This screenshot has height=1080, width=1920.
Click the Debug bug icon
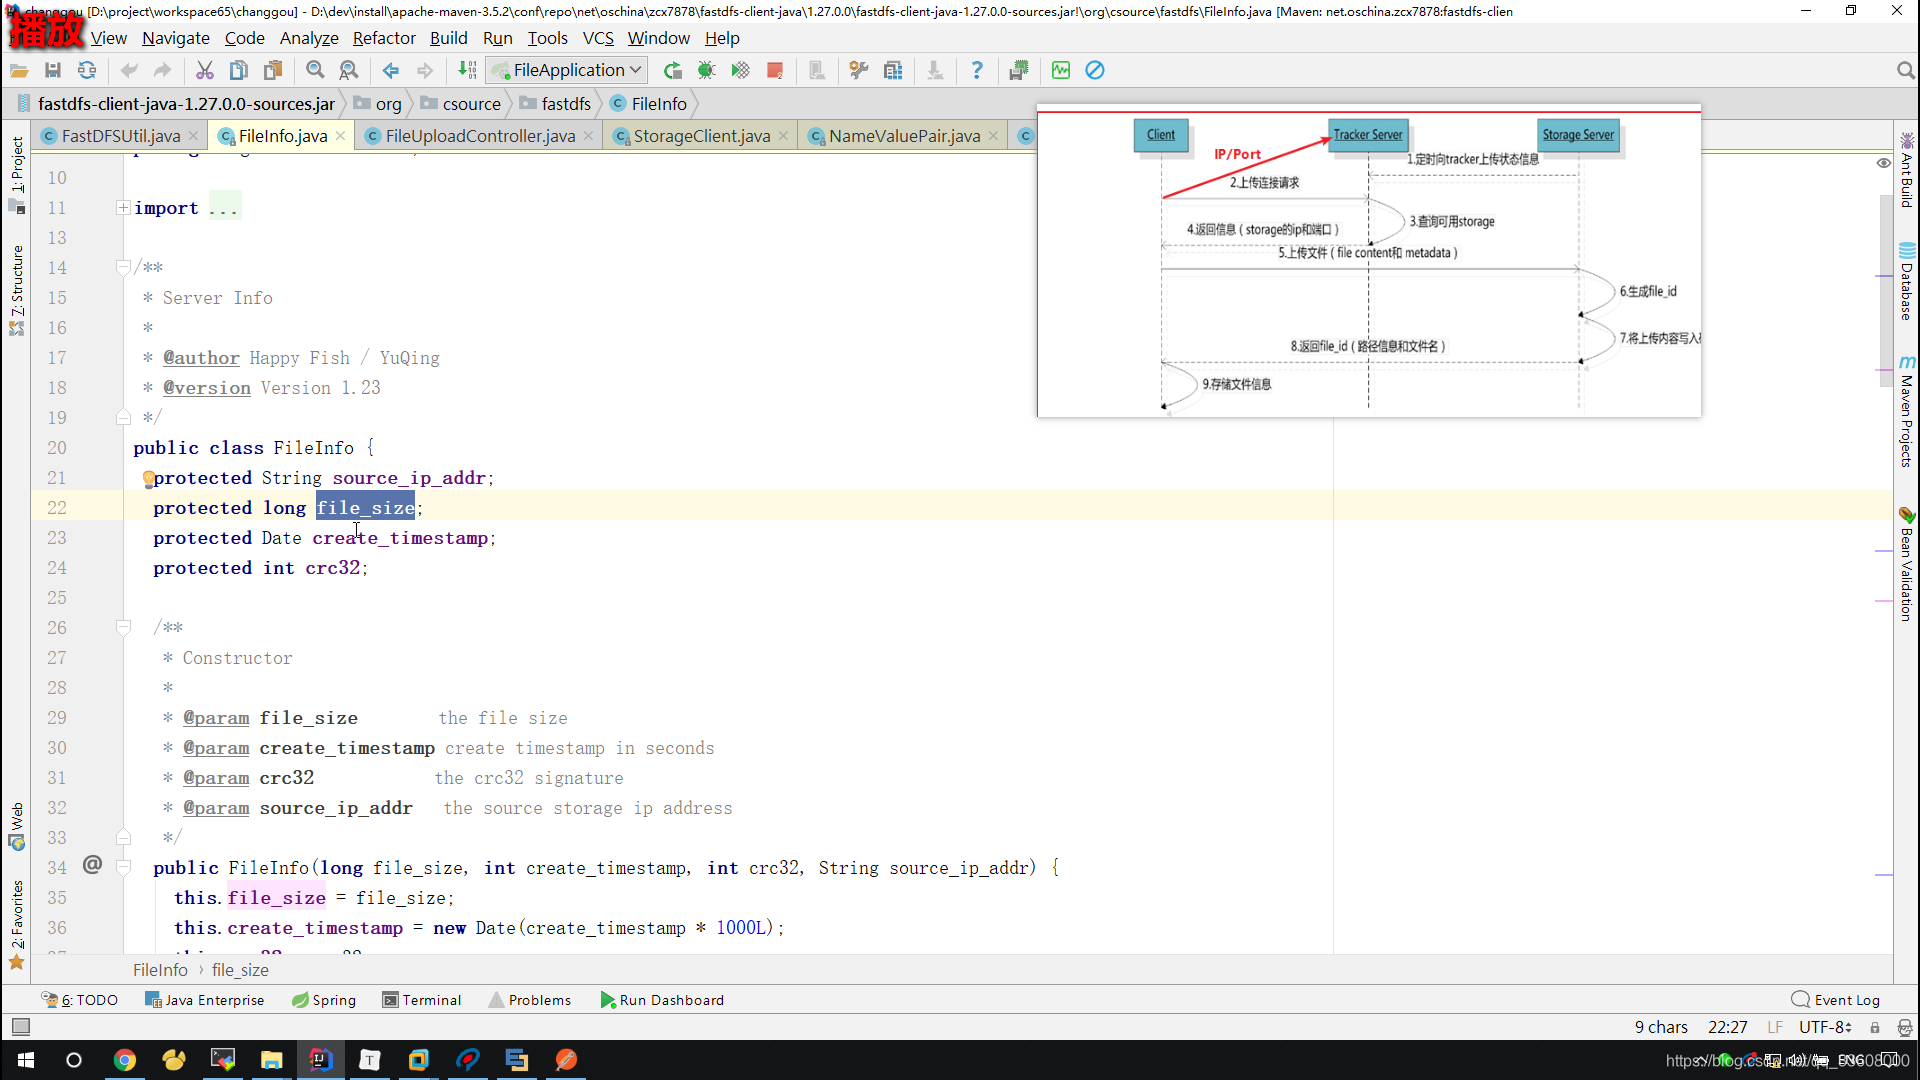click(706, 70)
